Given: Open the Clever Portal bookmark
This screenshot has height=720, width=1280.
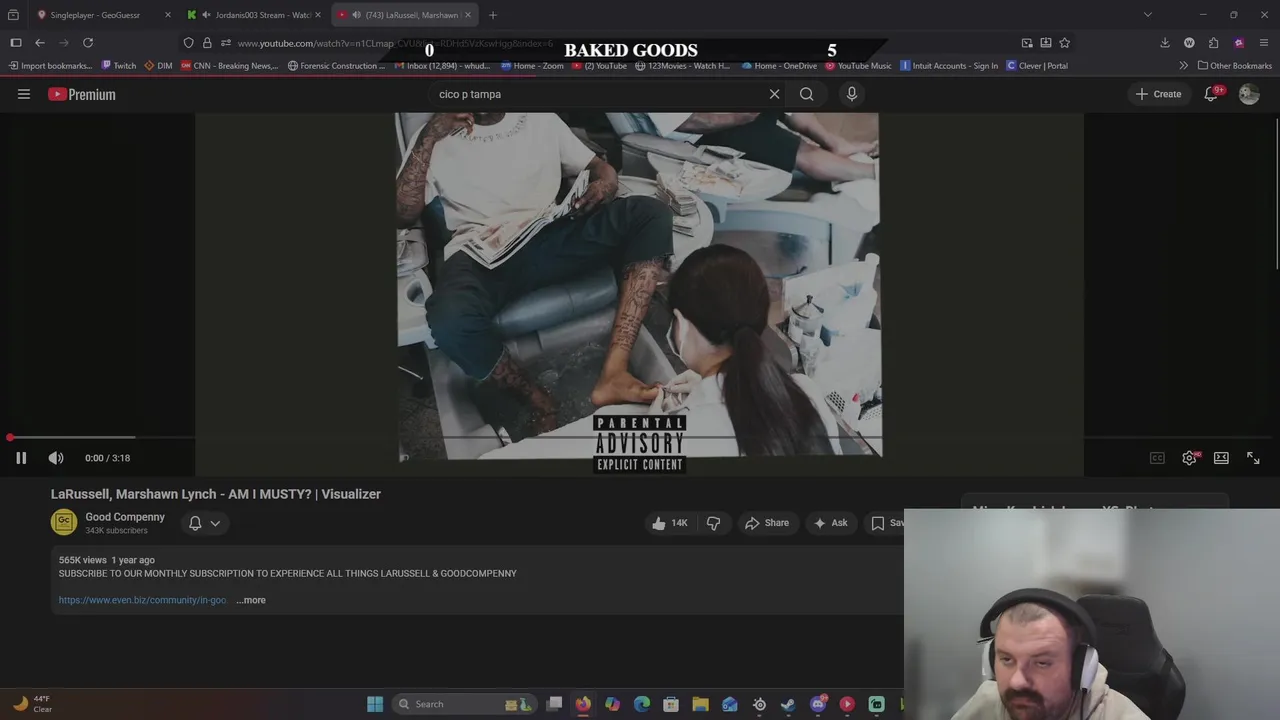Looking at the screenshot, I should pyautogui.click(x=1037, y=66).
